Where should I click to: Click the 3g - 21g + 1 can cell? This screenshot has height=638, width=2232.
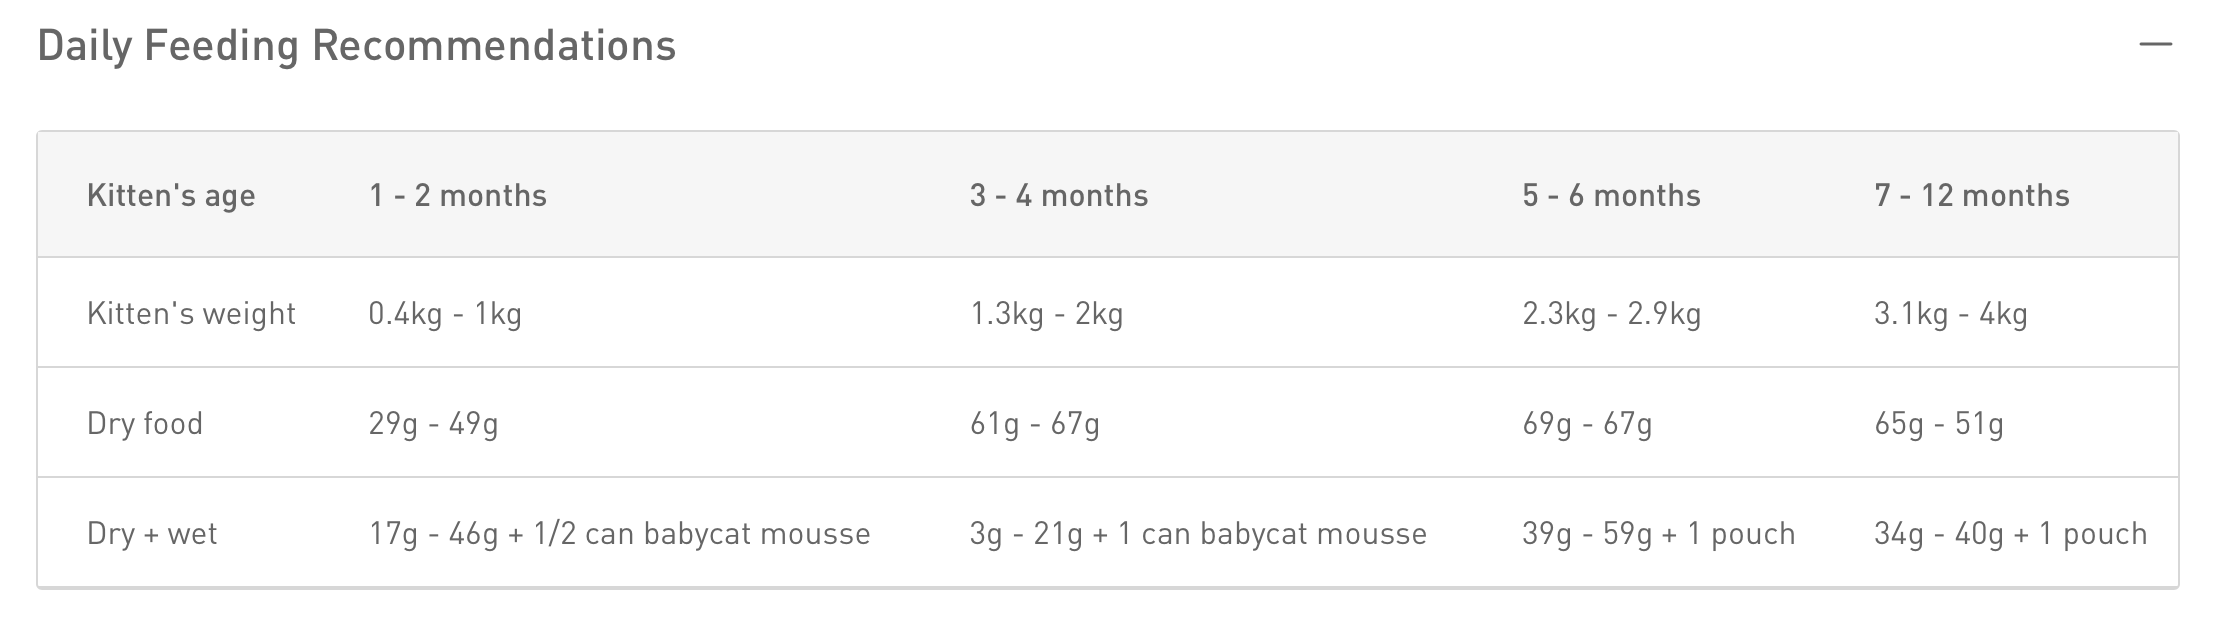[1197, 534]
